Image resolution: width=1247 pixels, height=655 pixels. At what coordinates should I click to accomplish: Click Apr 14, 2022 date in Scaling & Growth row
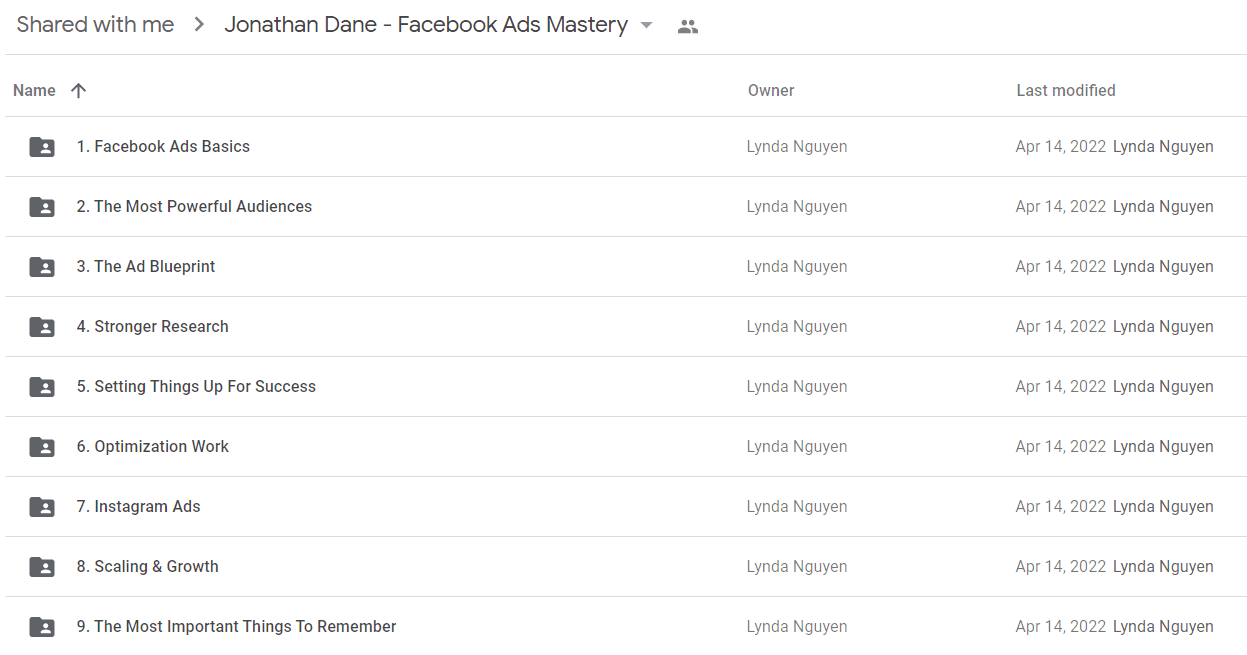1061,566
